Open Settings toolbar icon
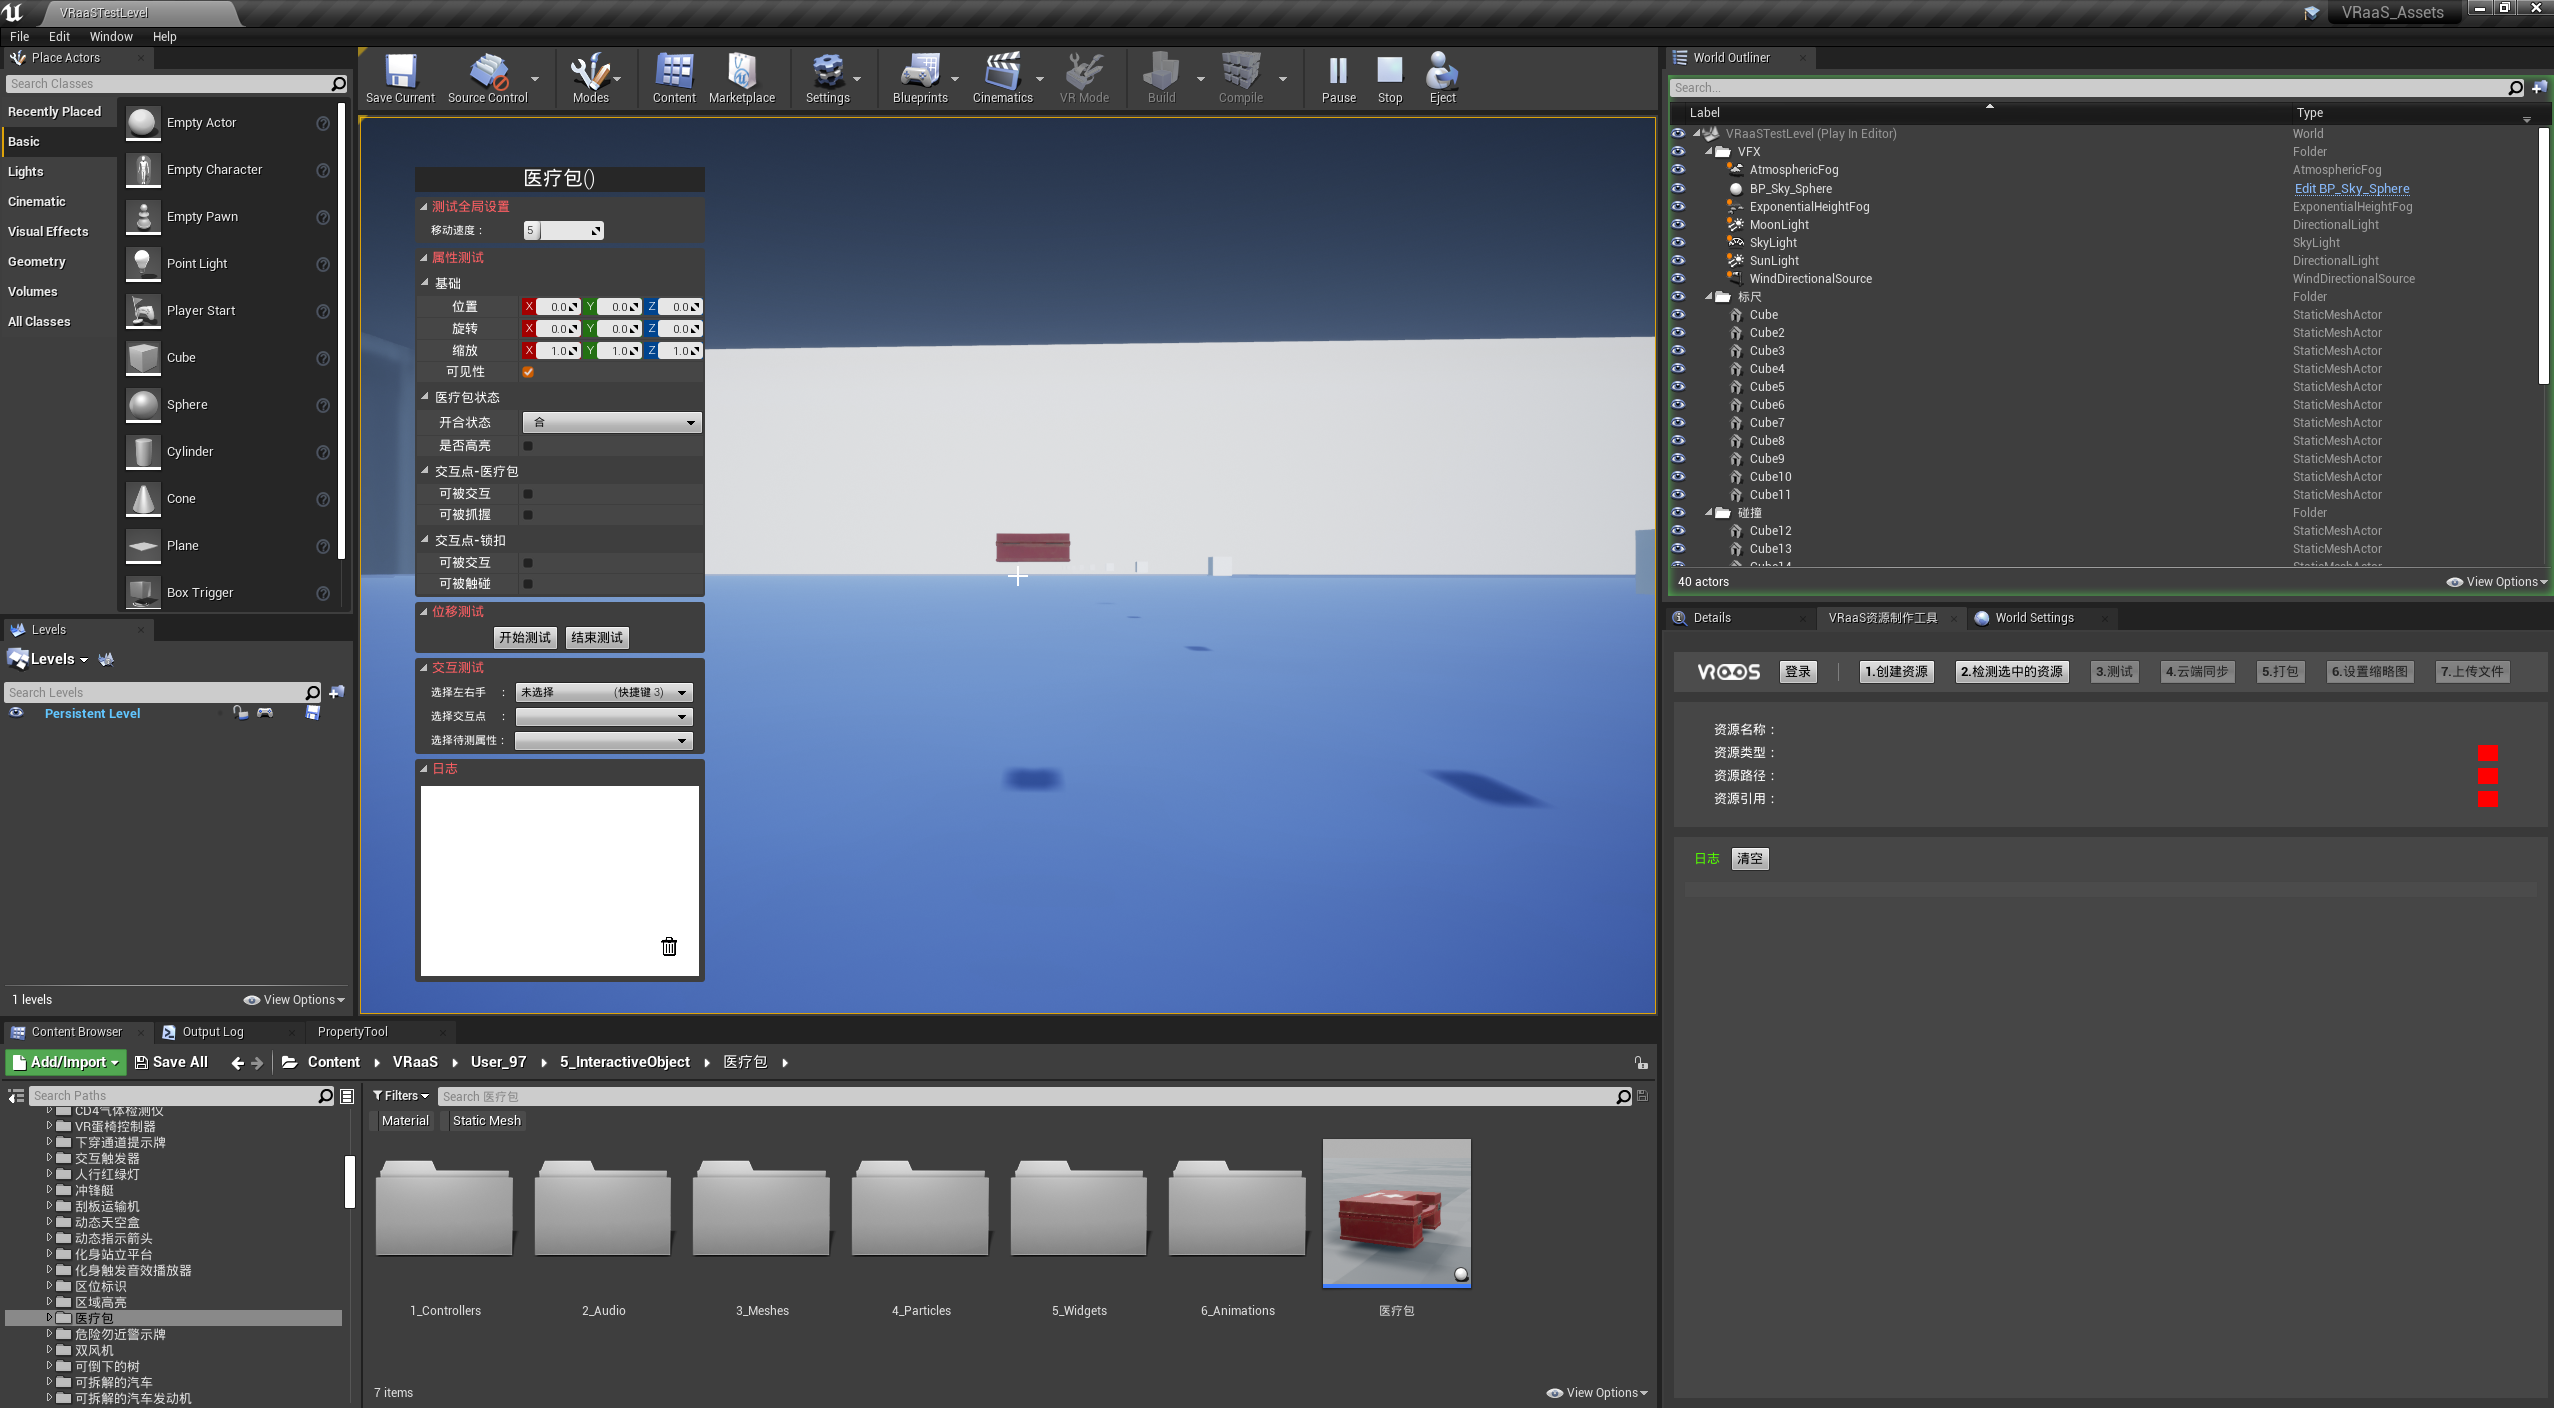The image size is (2554, 1408). pyautogui.click(x=827, y=78)
